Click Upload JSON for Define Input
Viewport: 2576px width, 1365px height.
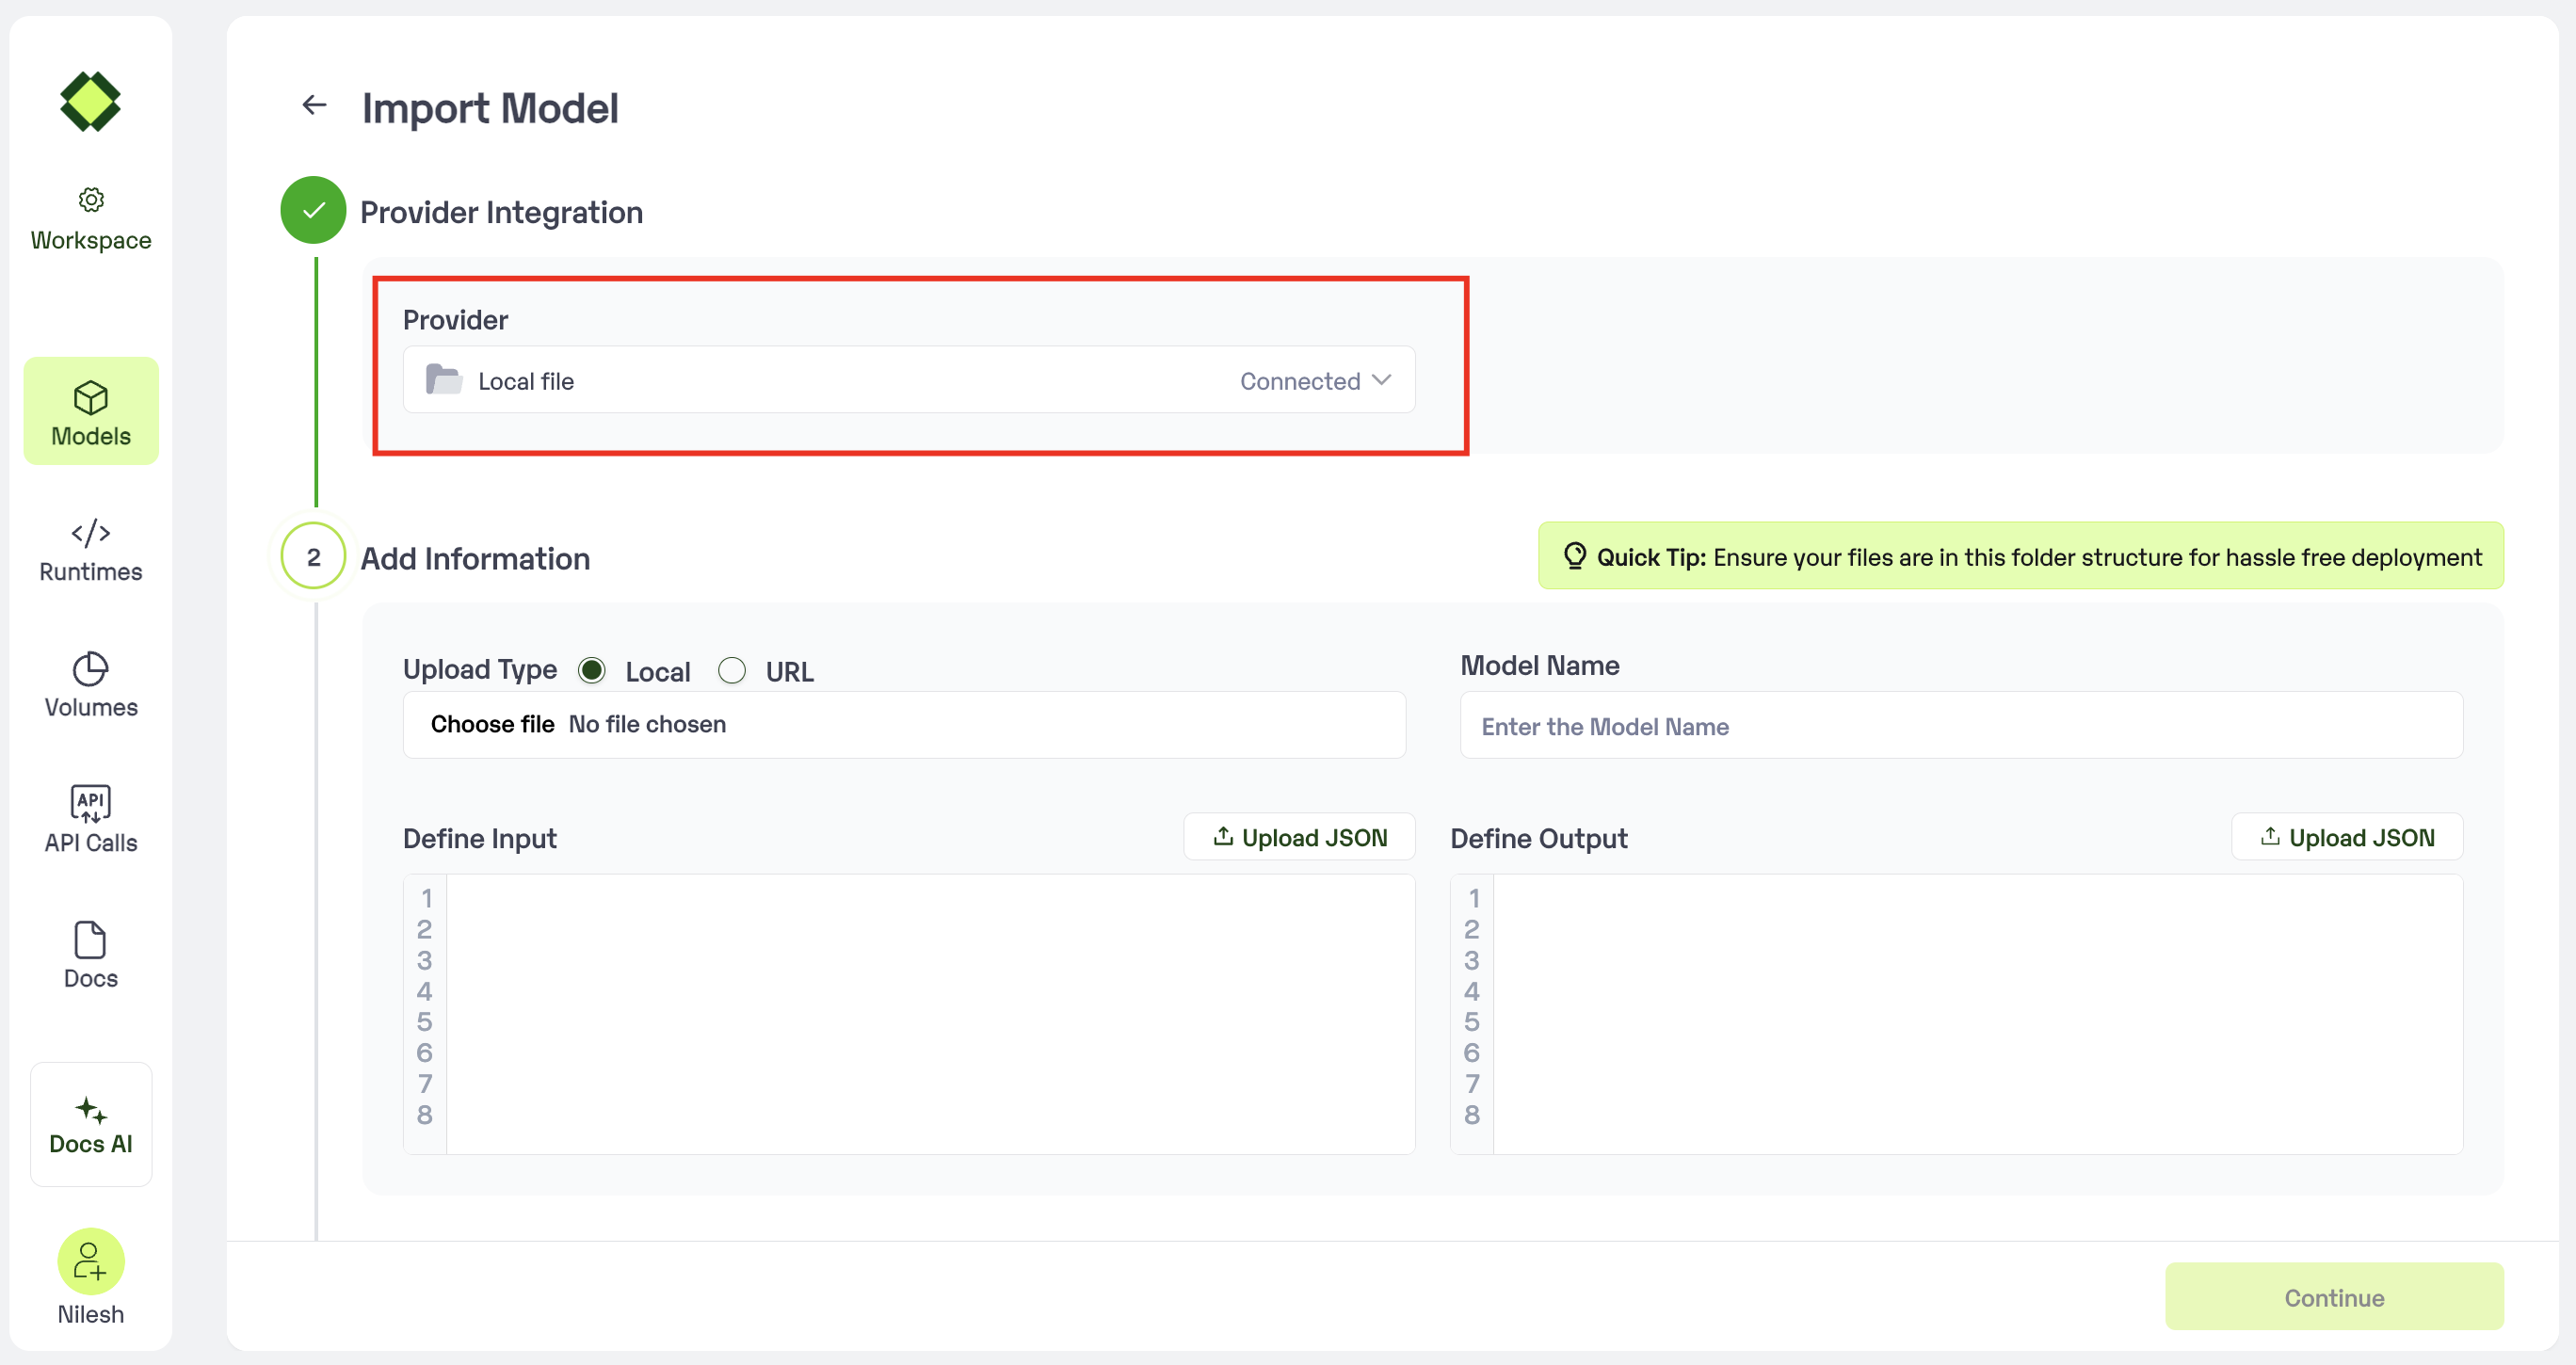1299,837
